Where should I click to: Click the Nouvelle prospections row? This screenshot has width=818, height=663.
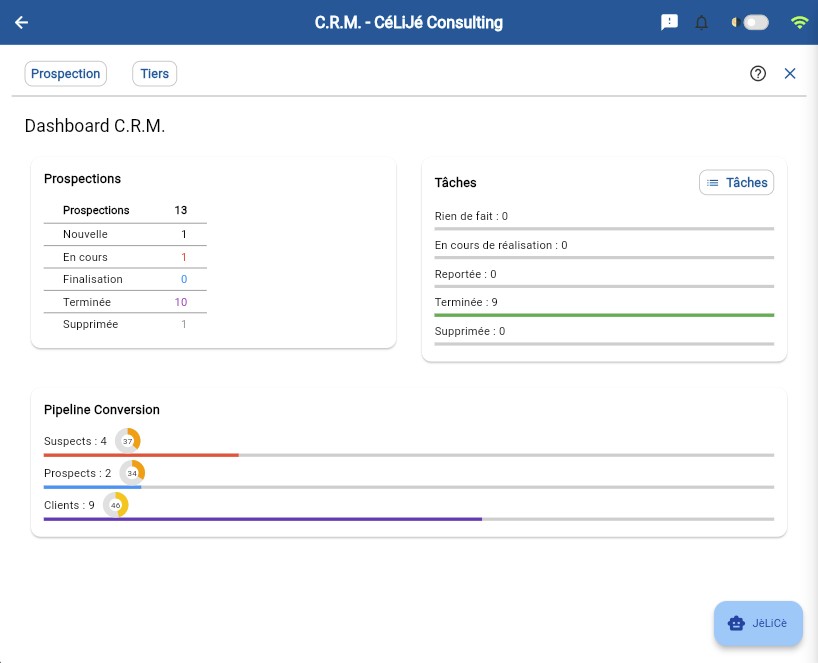[125, 234]
